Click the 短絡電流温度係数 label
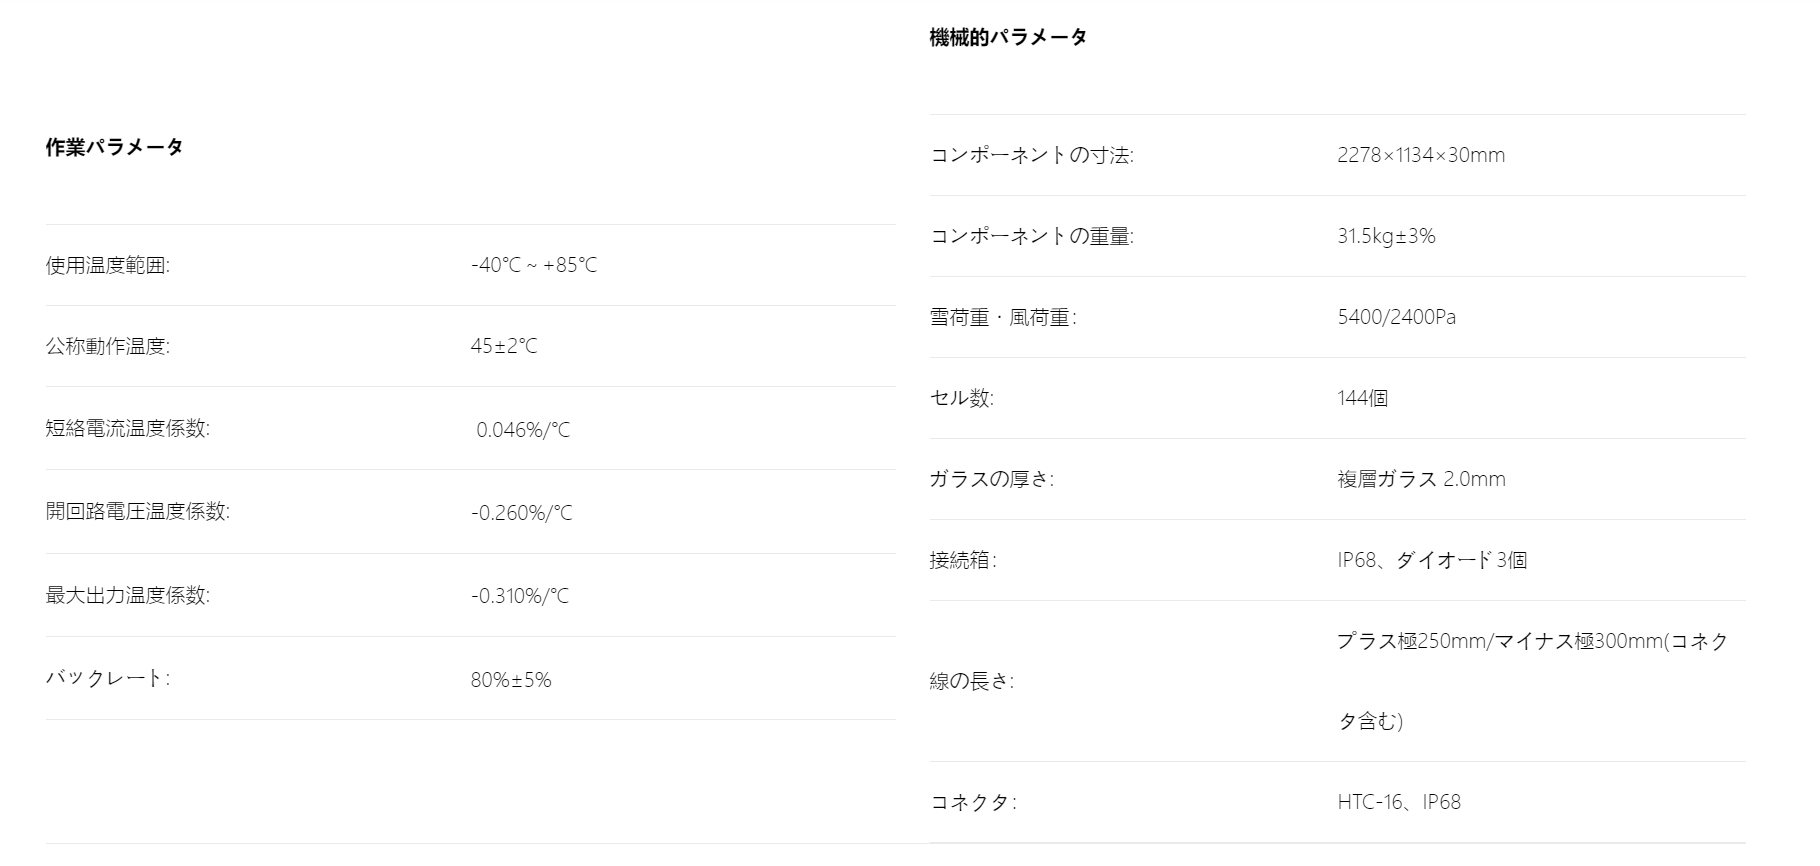 [x=127, y=429]
